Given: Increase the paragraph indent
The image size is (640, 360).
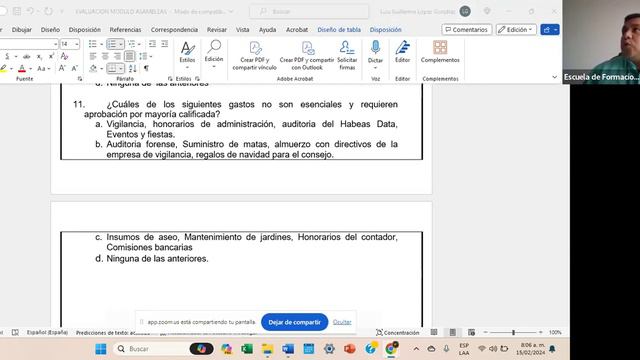Looking at the screenshot, I should [164, 44].
